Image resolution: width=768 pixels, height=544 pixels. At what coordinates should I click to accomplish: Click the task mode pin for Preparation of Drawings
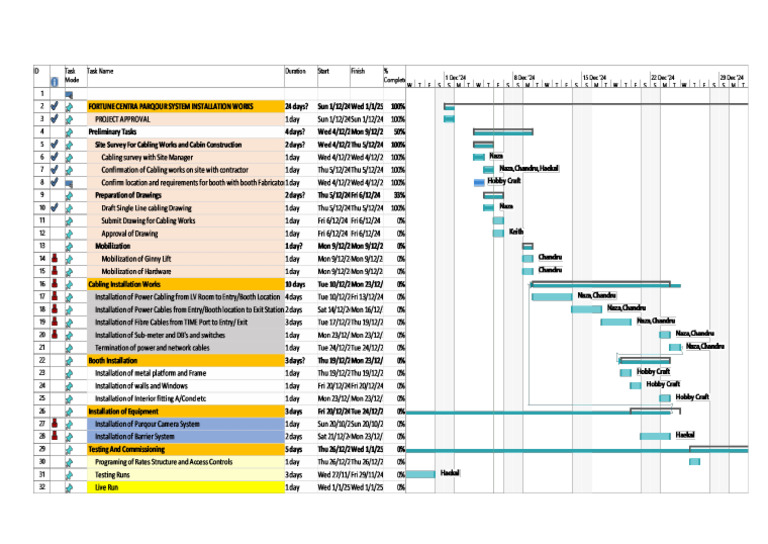click(69, 195)
